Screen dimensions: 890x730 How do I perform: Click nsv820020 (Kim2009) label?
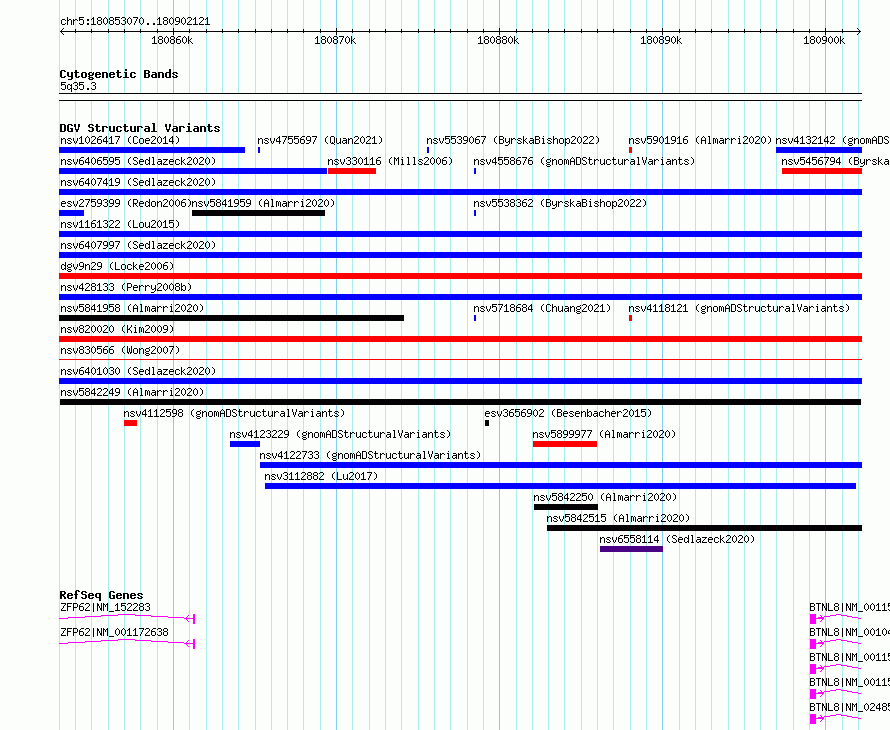pos(117,329)
